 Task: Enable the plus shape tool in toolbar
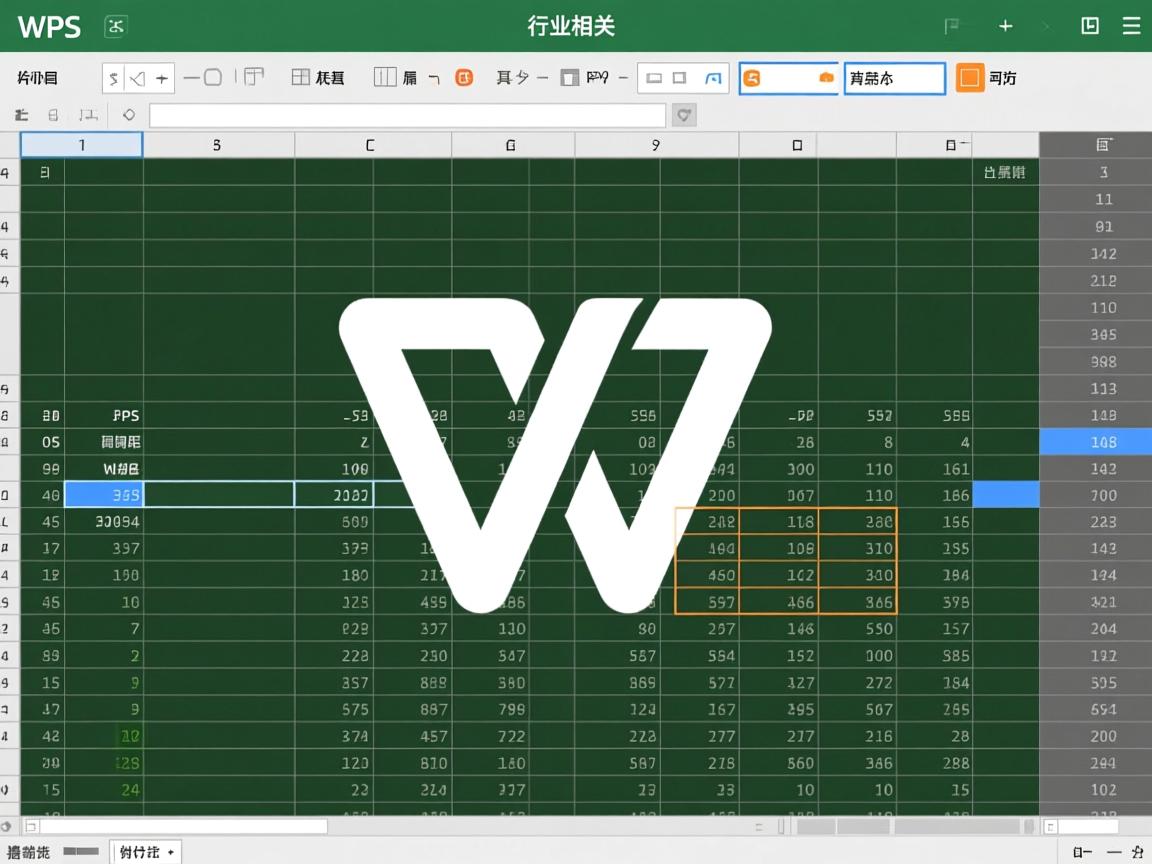point(162,77)
